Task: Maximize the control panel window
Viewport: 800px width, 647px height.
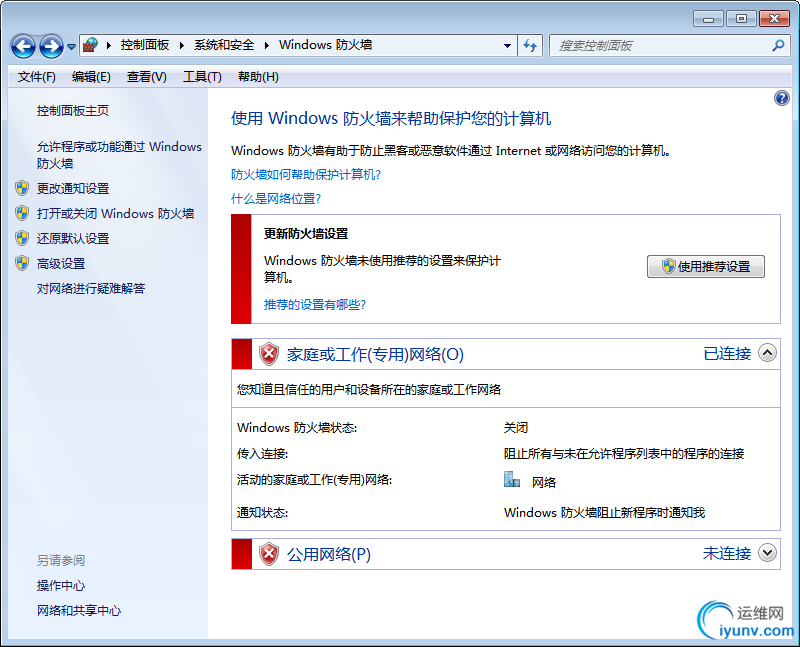Action: [x=741, y=19]
